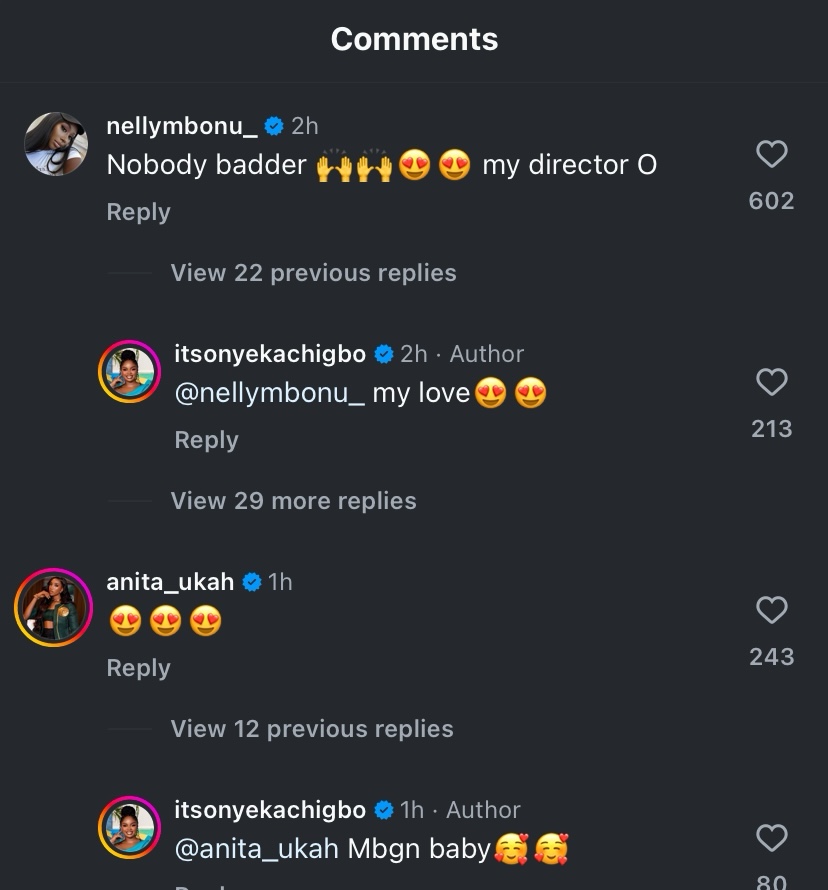Viewport: 828px width, 890px height.
Task: Open the anita_ukah username link
Action: [170, 582]
